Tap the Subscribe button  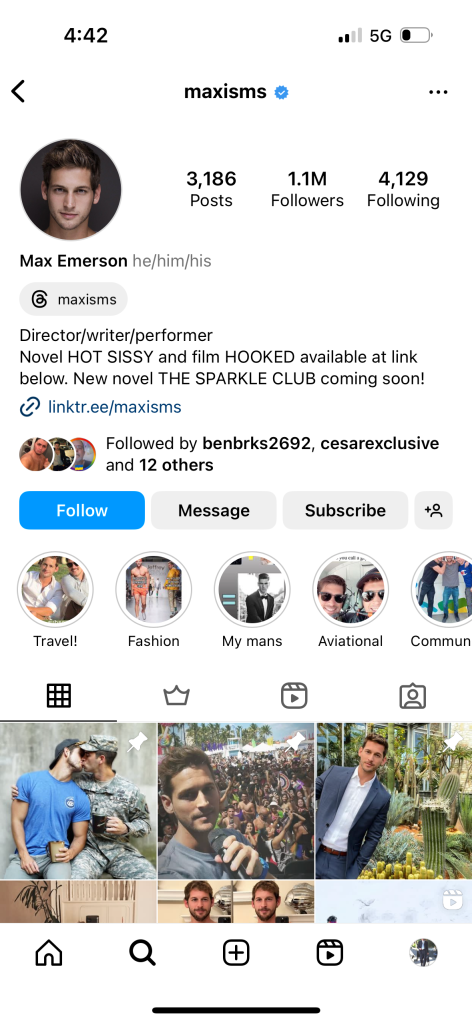click(x=345, y=510)
